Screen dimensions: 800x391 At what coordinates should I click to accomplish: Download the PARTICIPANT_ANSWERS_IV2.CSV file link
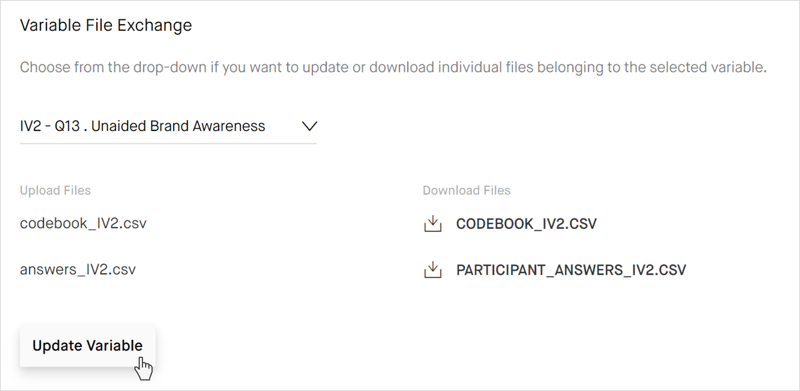(x=571, y=270)
